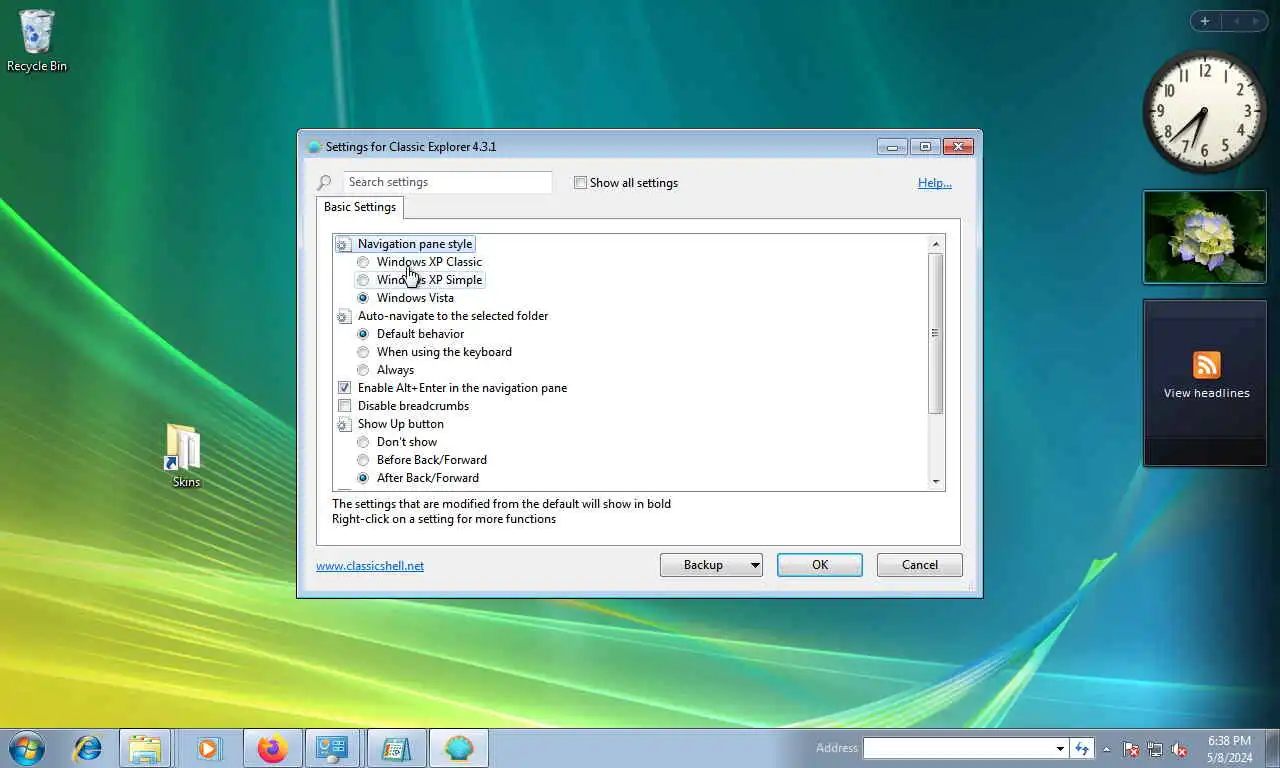
Task: Click the calendar-style taskbar icon
Action: click(396, 748)
